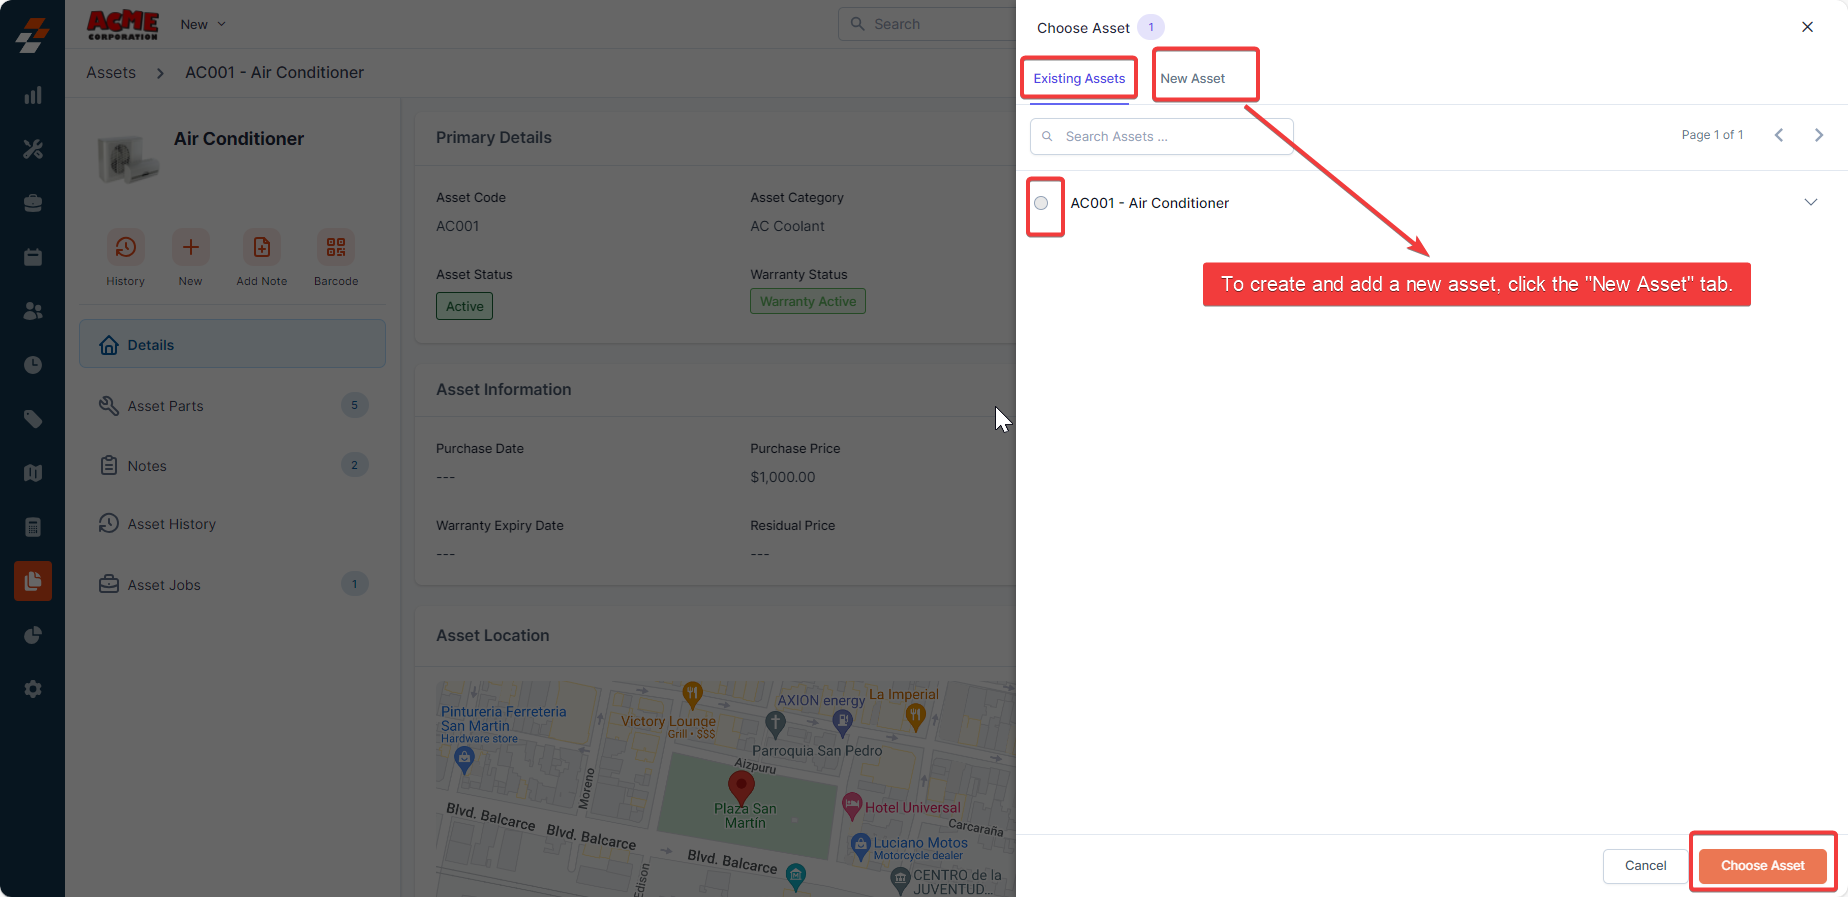The height and width of the screenshot is (897, 1848).
Task: Click the Air Conditioner title text
Action: [239, 139]
